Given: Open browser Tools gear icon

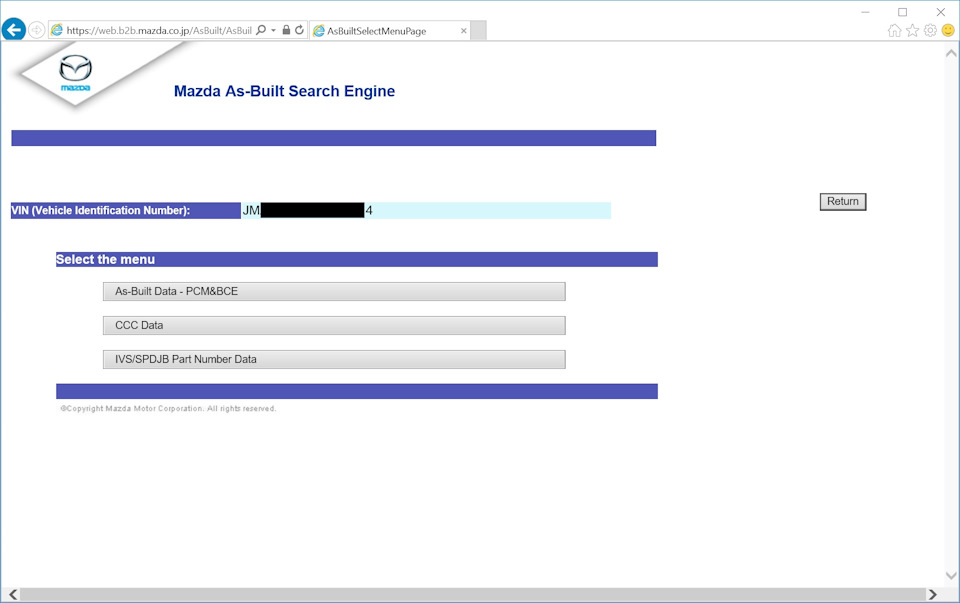Looking at the screenshot, I should tap(930, 31).
